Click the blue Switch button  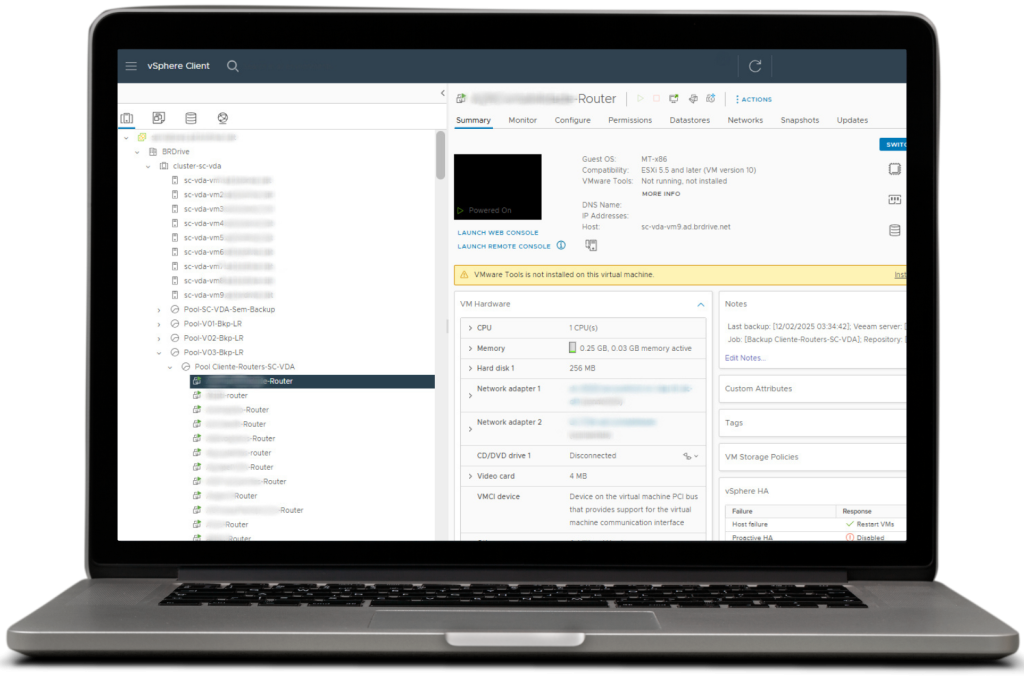tap(893, 144)
